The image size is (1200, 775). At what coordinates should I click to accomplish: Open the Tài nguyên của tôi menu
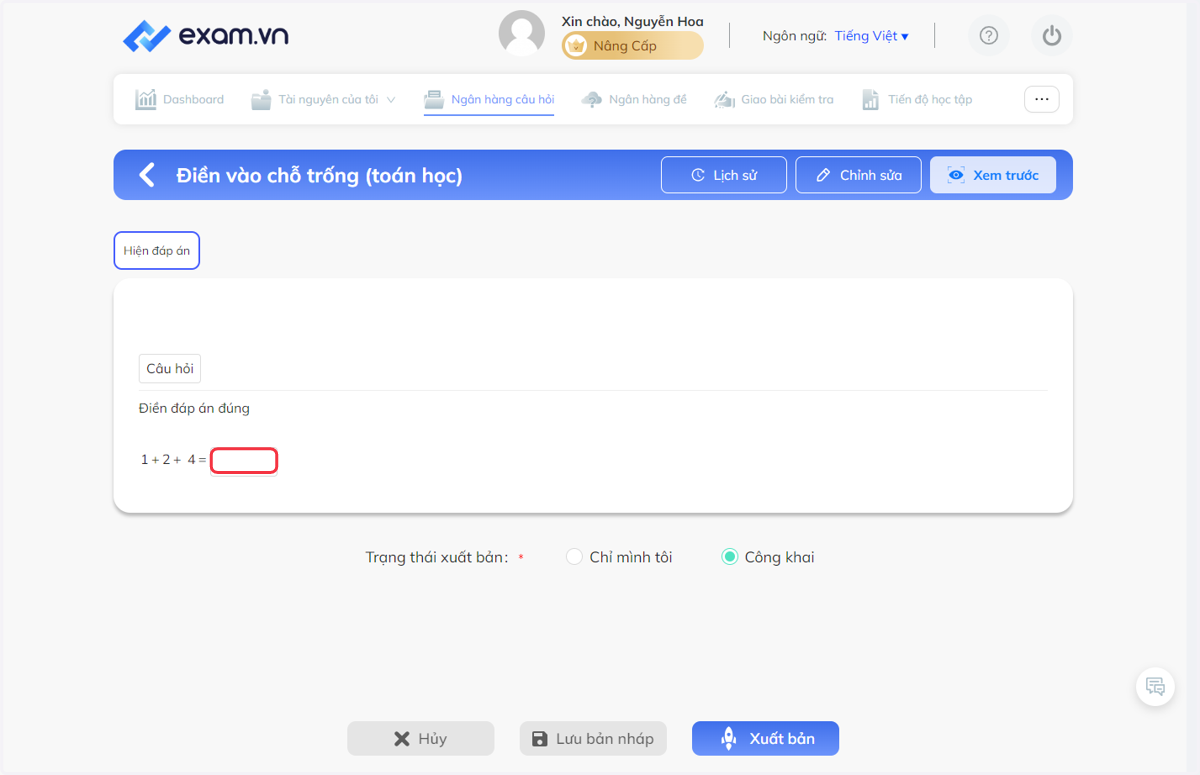click(x=324, y=99)
